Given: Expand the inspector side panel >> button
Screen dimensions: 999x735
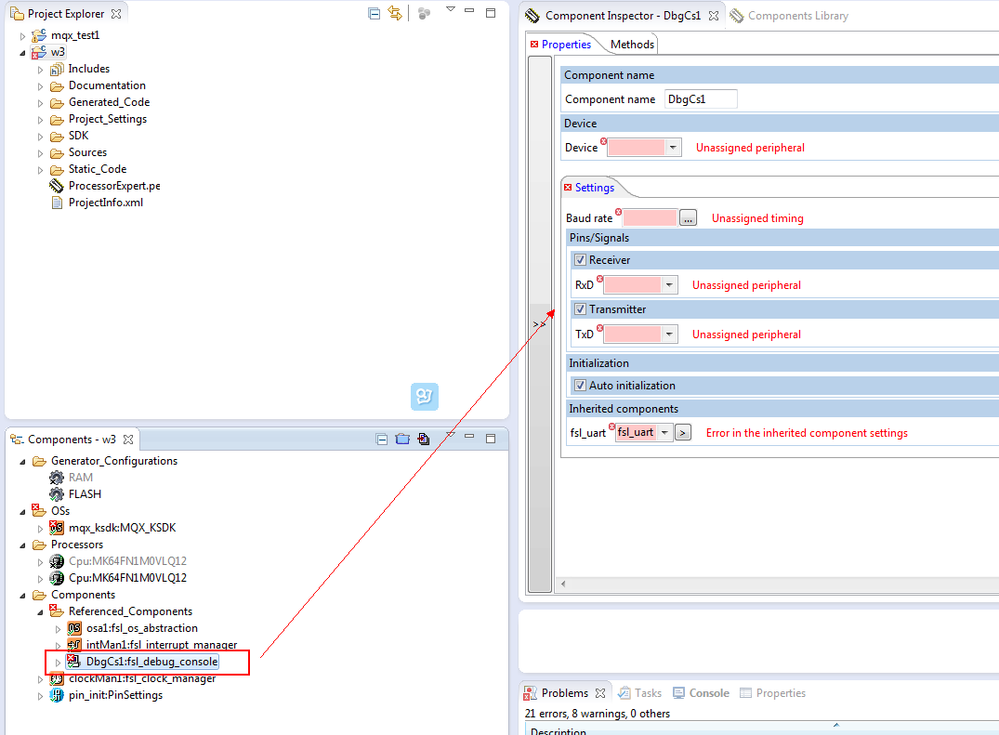Looking at the screenshot, I should (540, 324).
